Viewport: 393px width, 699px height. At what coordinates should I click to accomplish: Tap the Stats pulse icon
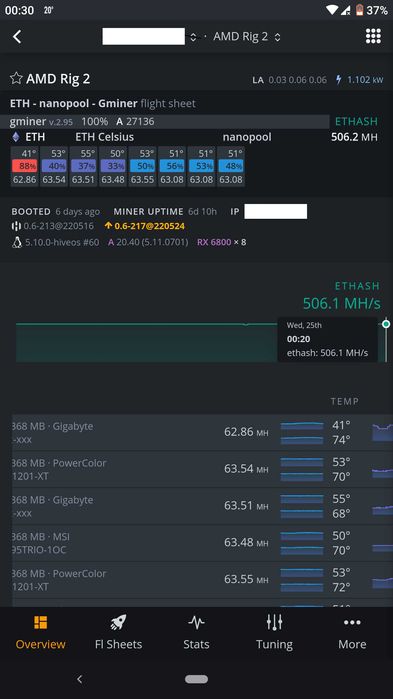[x=196, y=622]
